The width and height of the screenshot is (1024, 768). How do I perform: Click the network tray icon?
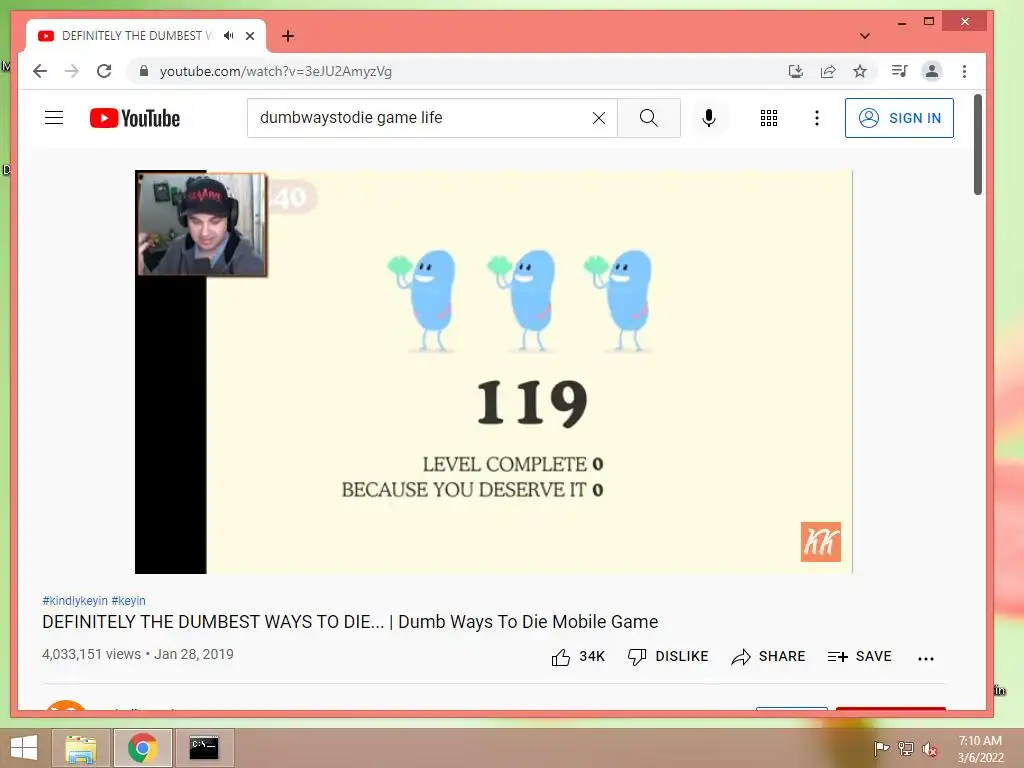pyautogui.click(x=906, y=748)
